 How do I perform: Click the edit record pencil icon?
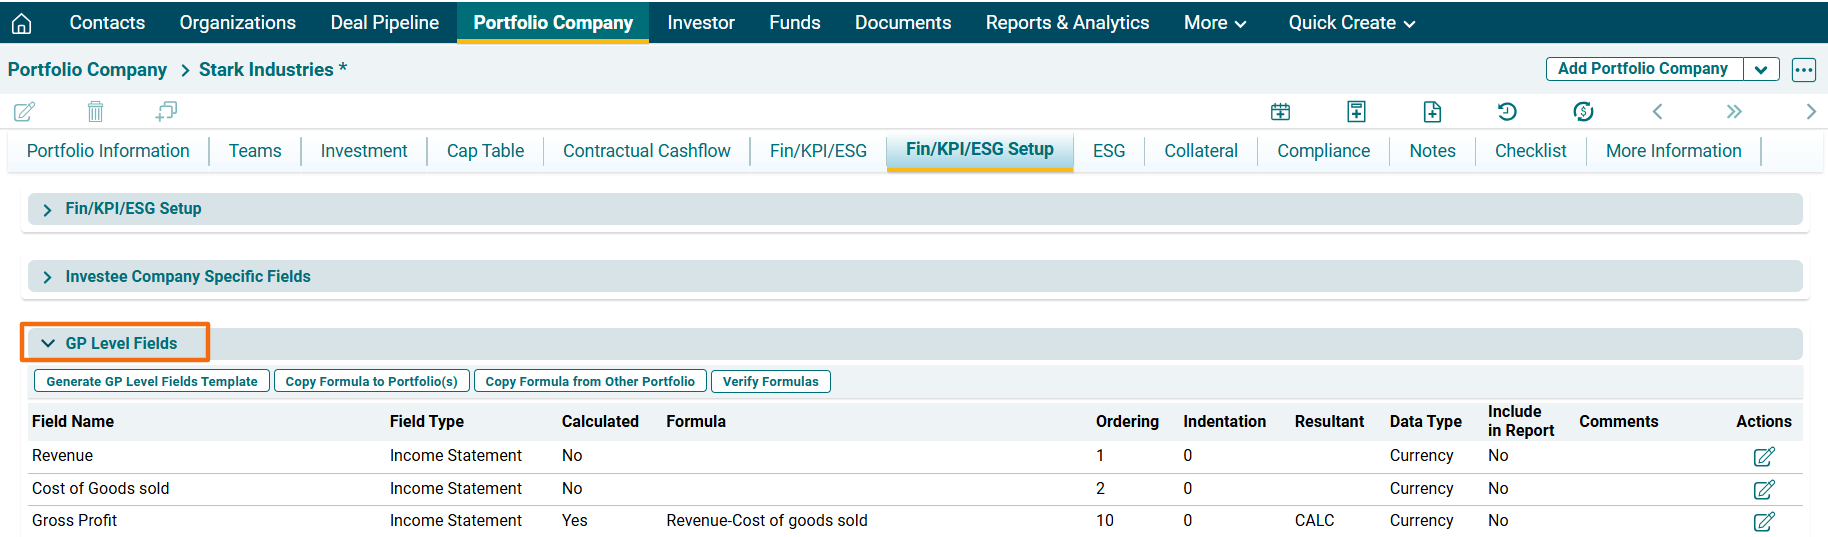click(24, 111)
